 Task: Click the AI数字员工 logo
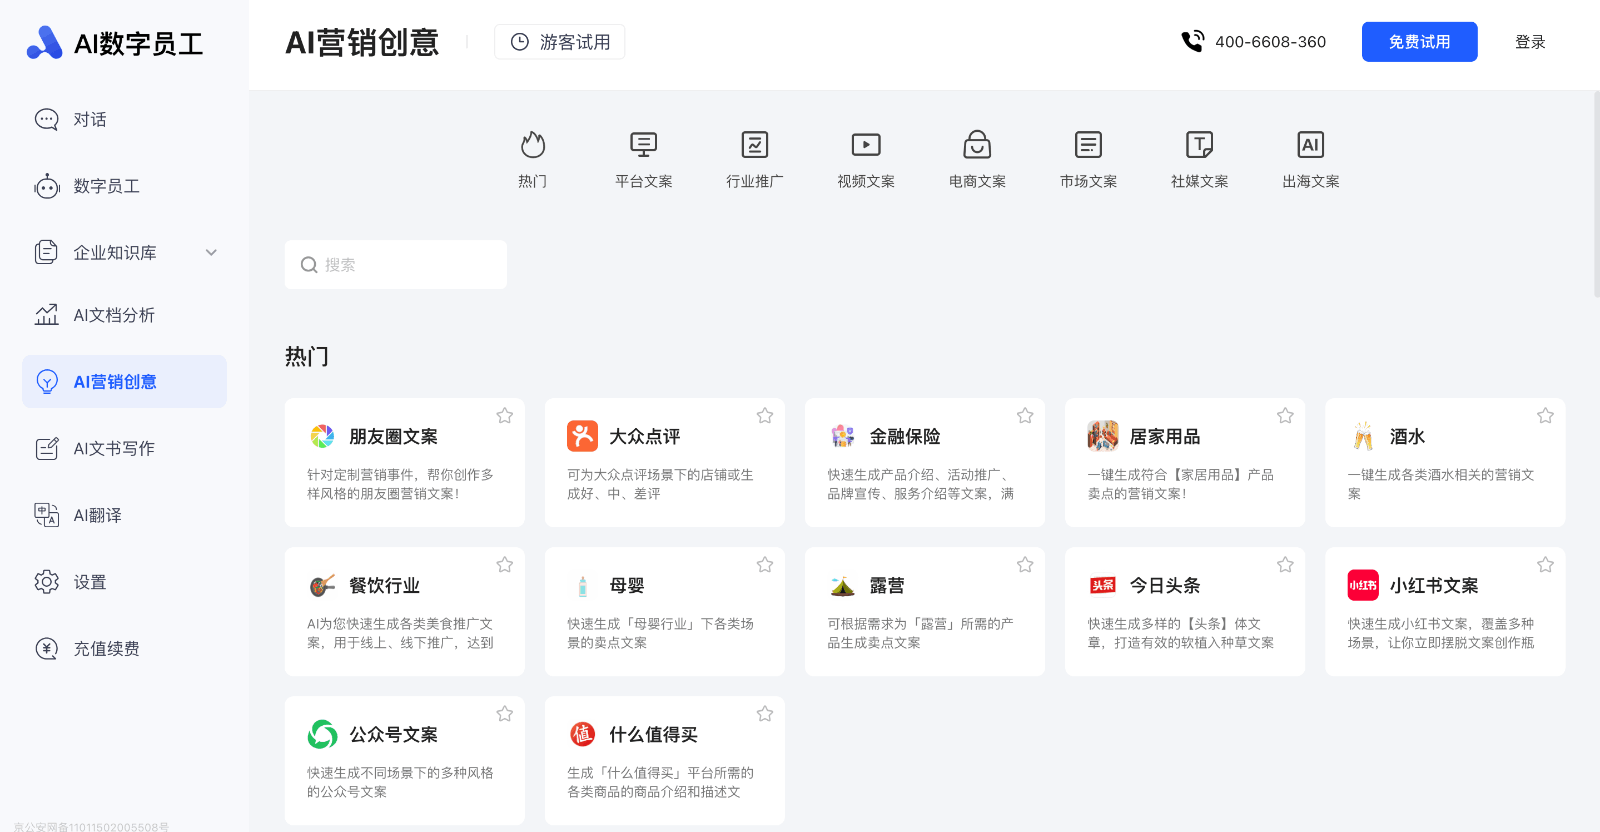click(115, 43)
